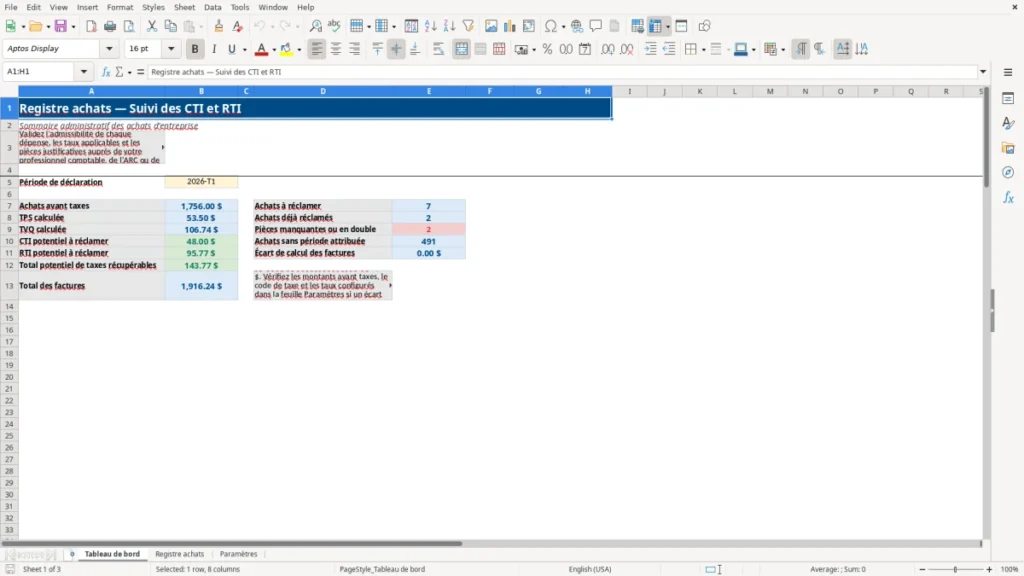Screen dimensions: 1024x576
Task: Open the Format menu
Action: (x=120, y=7)
